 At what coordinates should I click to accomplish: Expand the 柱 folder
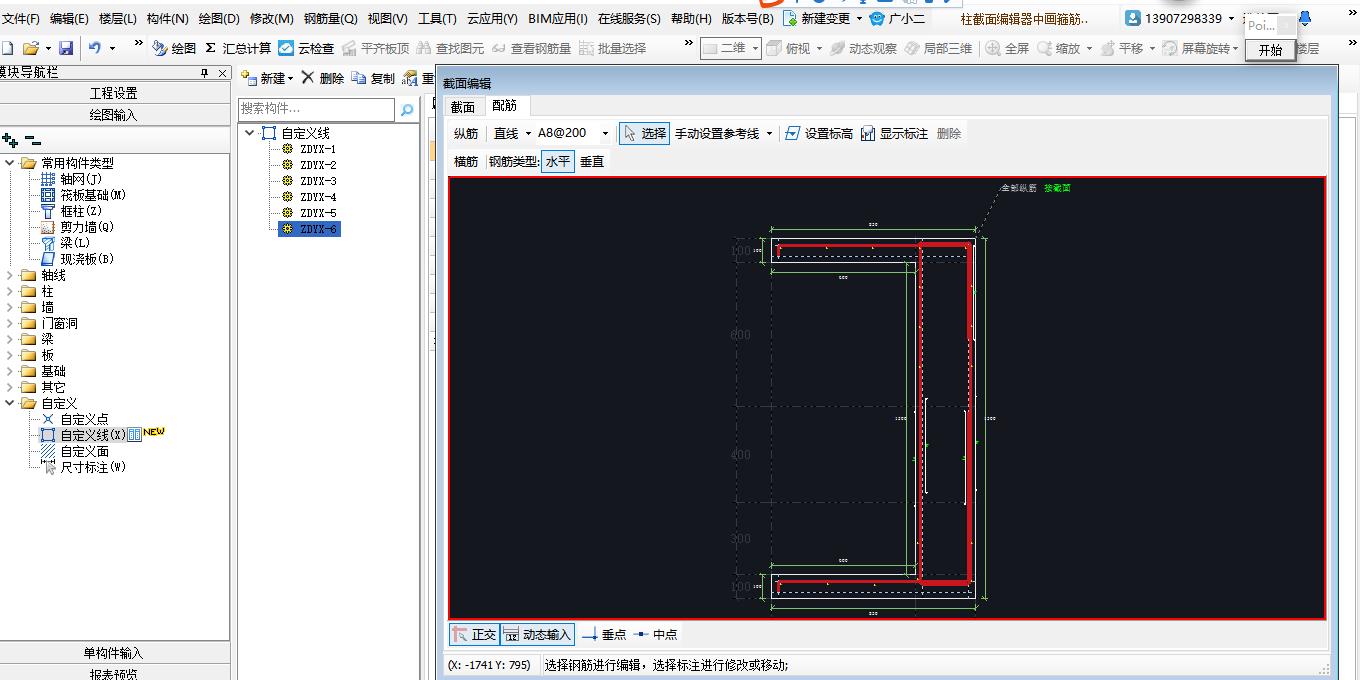[x=11, y=291]
